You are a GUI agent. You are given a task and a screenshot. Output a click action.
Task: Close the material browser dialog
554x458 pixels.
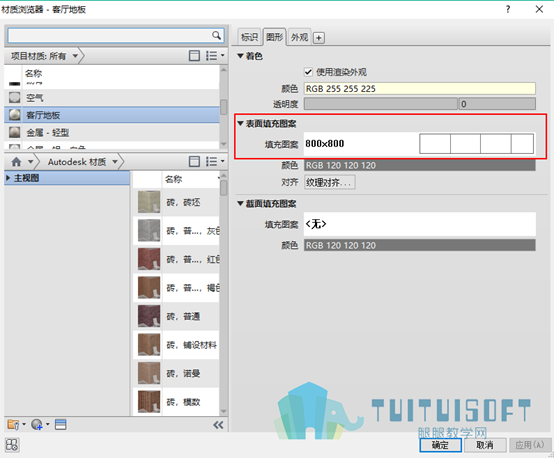[x=539, y=9]
